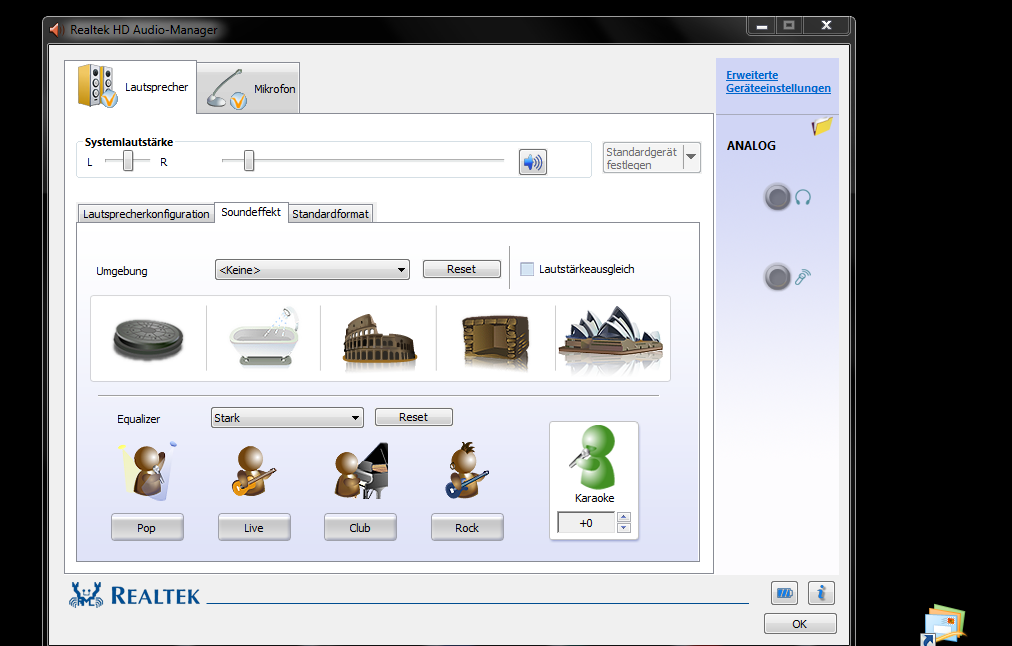Choose the Colosseum arena environment

click(380, 339)
